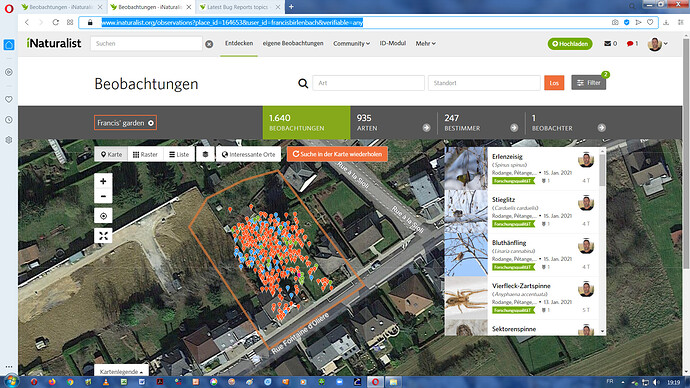The image size is (690, 388).
Task: Open the notifications speech bubble icon
Action: click(x=632, y=44)
